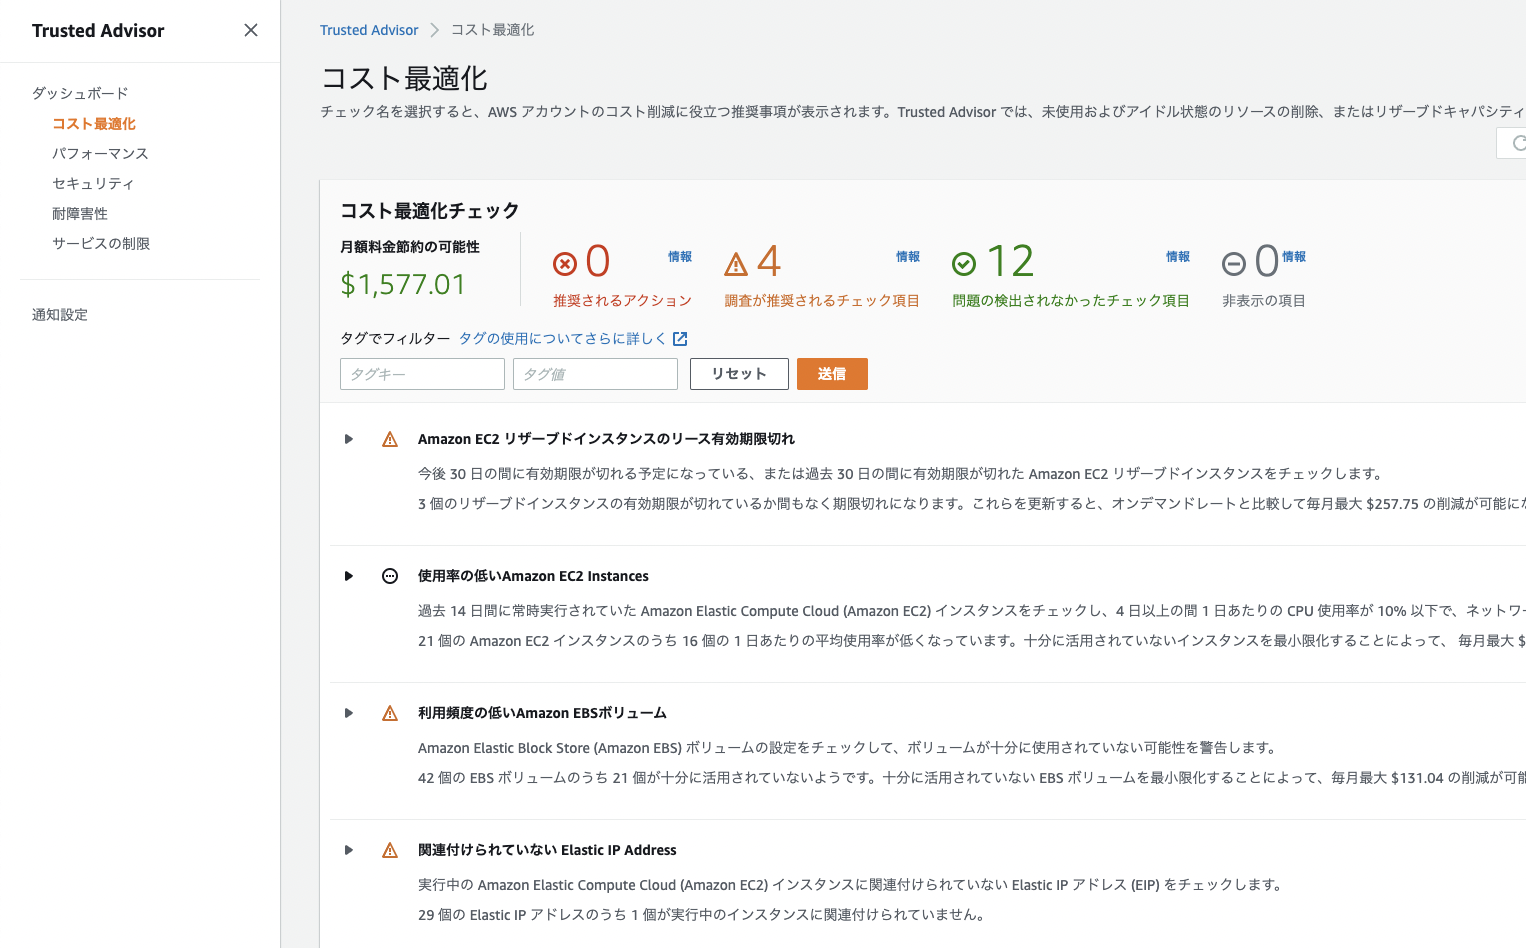
Task: Click the Trusted Advisor breadcrumb link
Action: tap(369, 30)
